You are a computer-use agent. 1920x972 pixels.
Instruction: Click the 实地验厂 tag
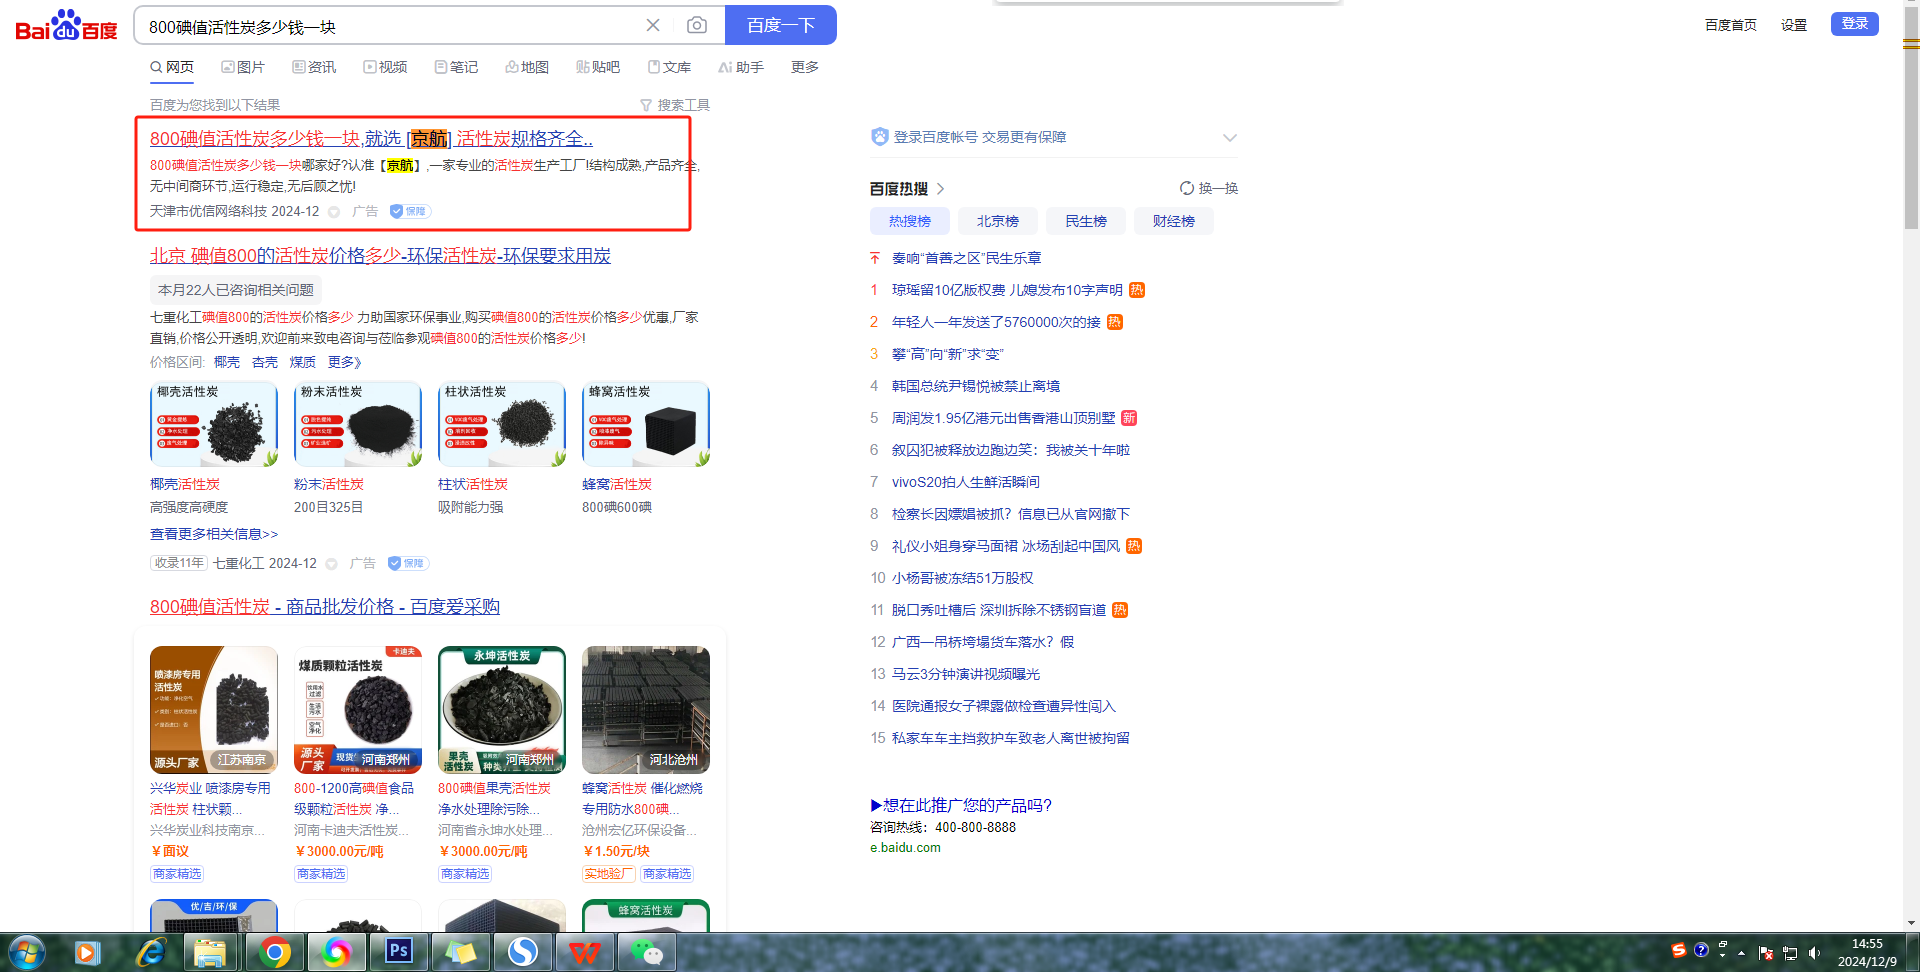[x=609, y=874]
